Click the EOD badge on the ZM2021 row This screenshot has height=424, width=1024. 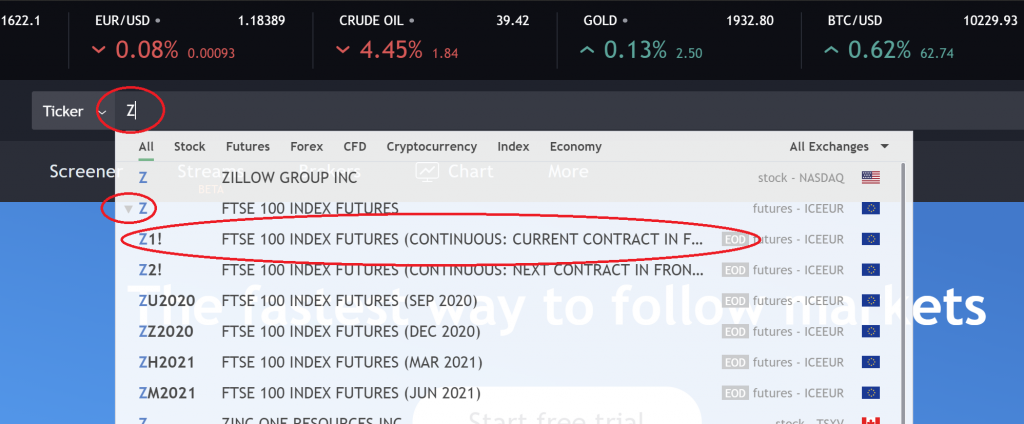click(x=735, y=393)
